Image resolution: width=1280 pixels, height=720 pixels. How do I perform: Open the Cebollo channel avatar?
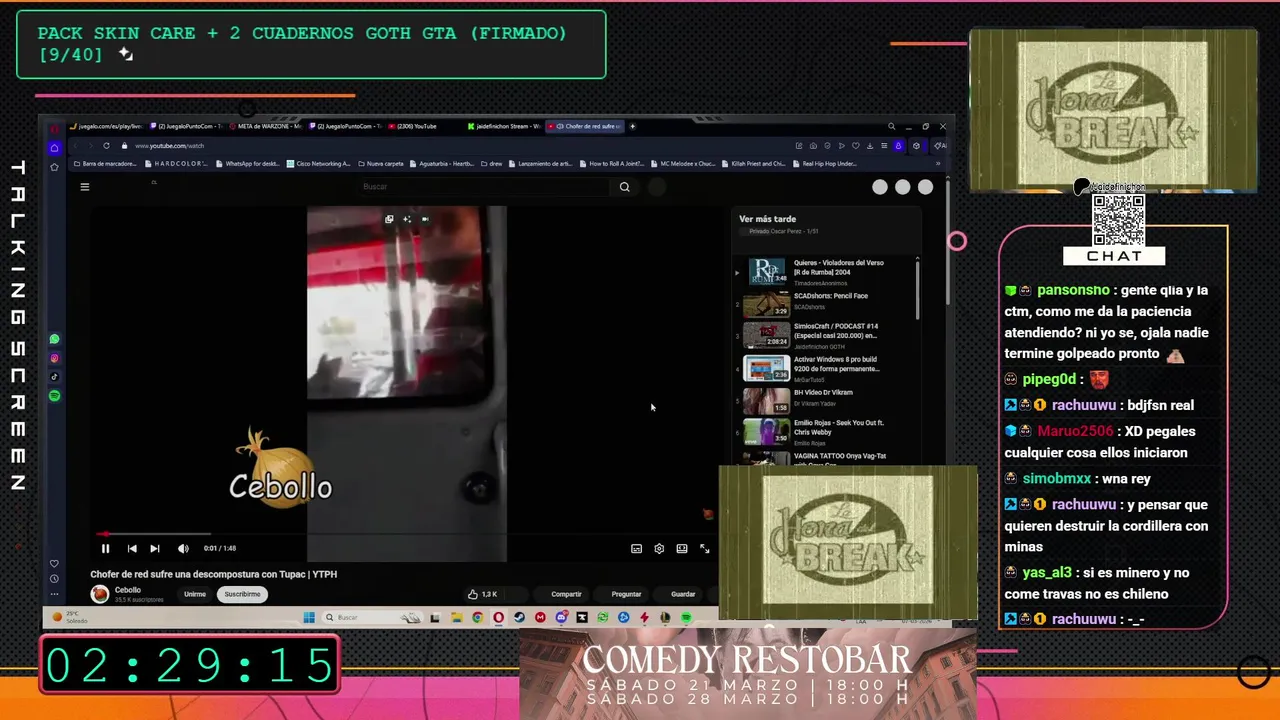100,594
